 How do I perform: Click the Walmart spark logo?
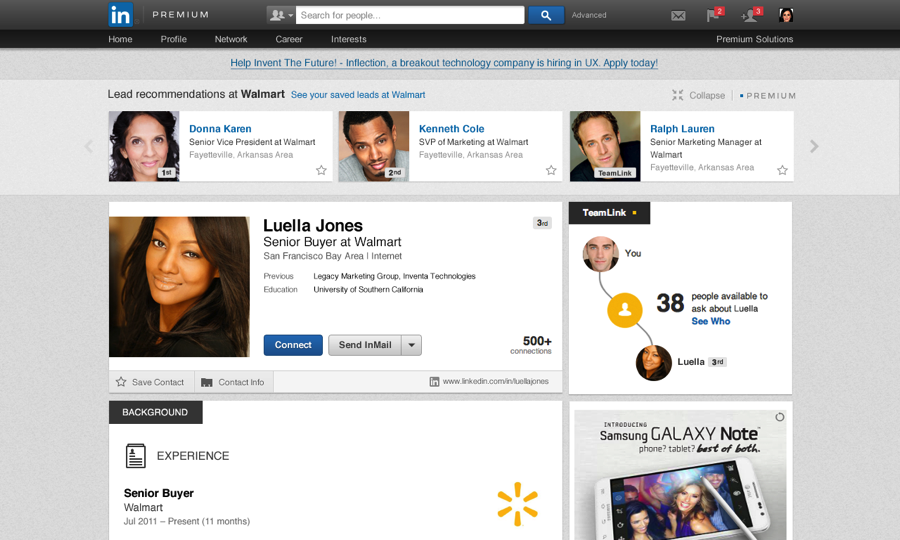pyautogui.click(x=517, y=504)
